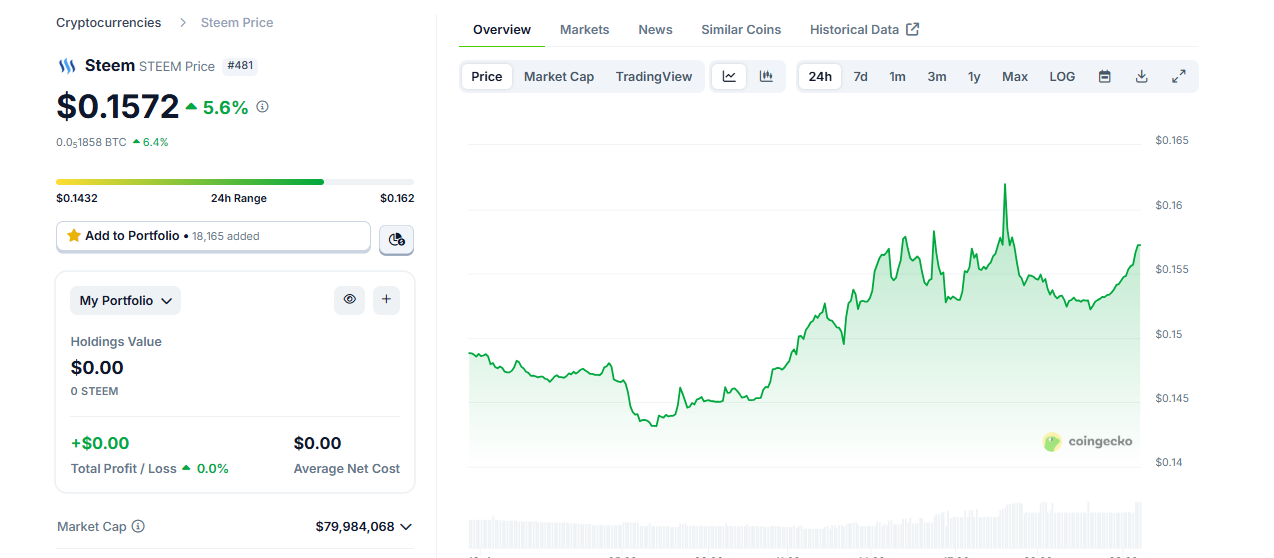The height and width of the screenshot is (558, 1274).
Task: Switch to candlestick chart icon
Action: tap(766, 76)
